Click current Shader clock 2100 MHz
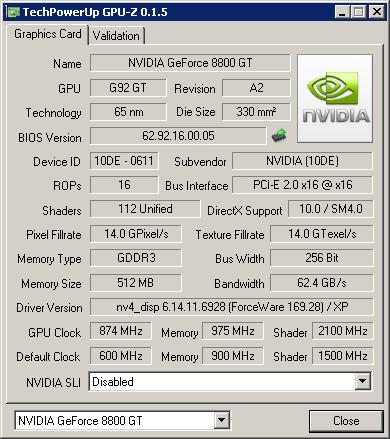Screen dimensions: 390x439 [x=343, y=331]
